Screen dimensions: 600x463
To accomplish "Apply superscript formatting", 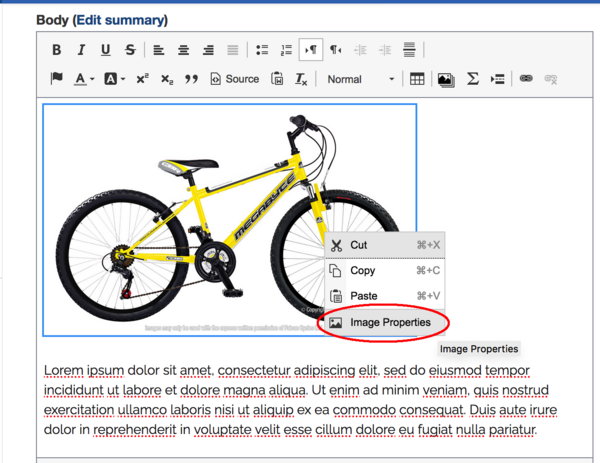I will click(x=142, y=79).
